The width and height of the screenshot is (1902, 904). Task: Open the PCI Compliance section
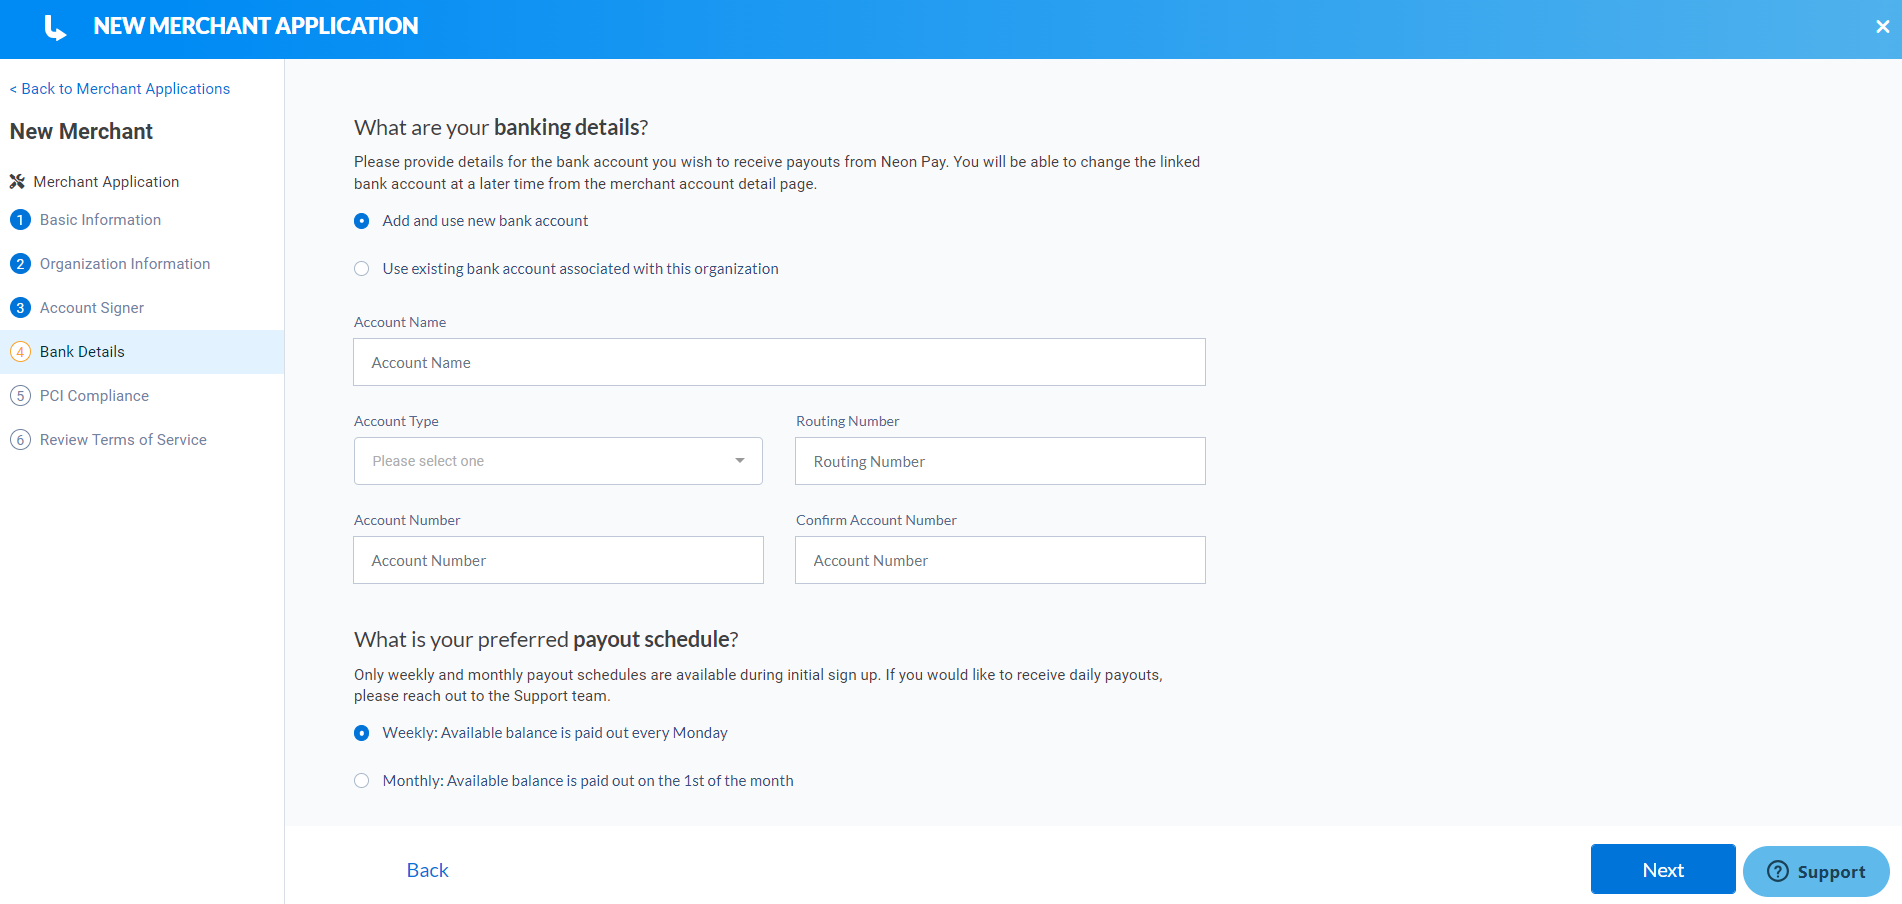coord(93,395)
